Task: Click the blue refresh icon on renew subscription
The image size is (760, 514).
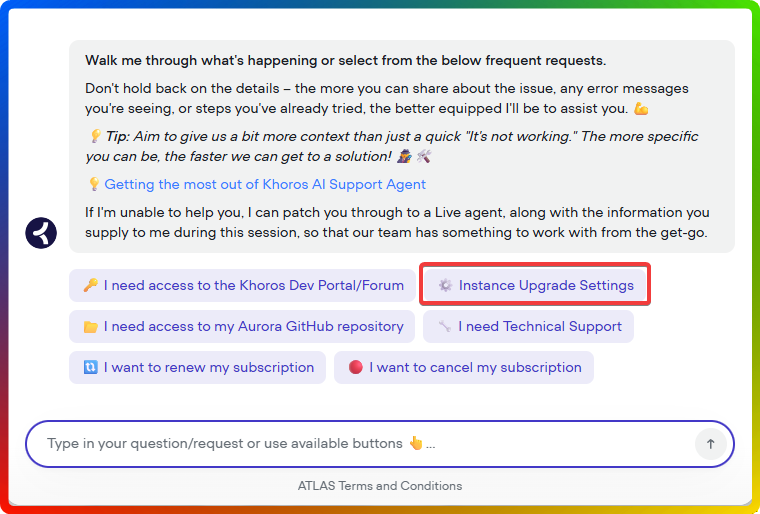Action: [x=90, y=367]
